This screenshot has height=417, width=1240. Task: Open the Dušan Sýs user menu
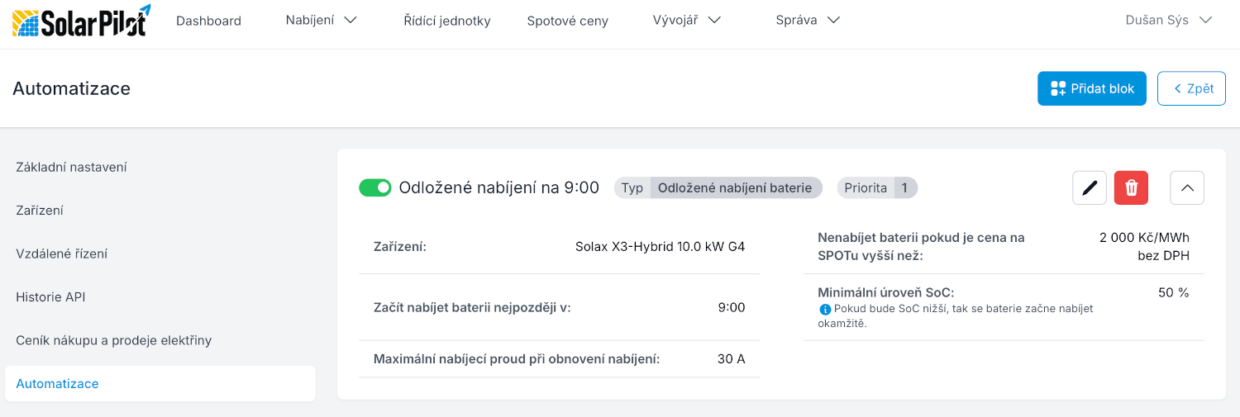[x=1168, y=20]
